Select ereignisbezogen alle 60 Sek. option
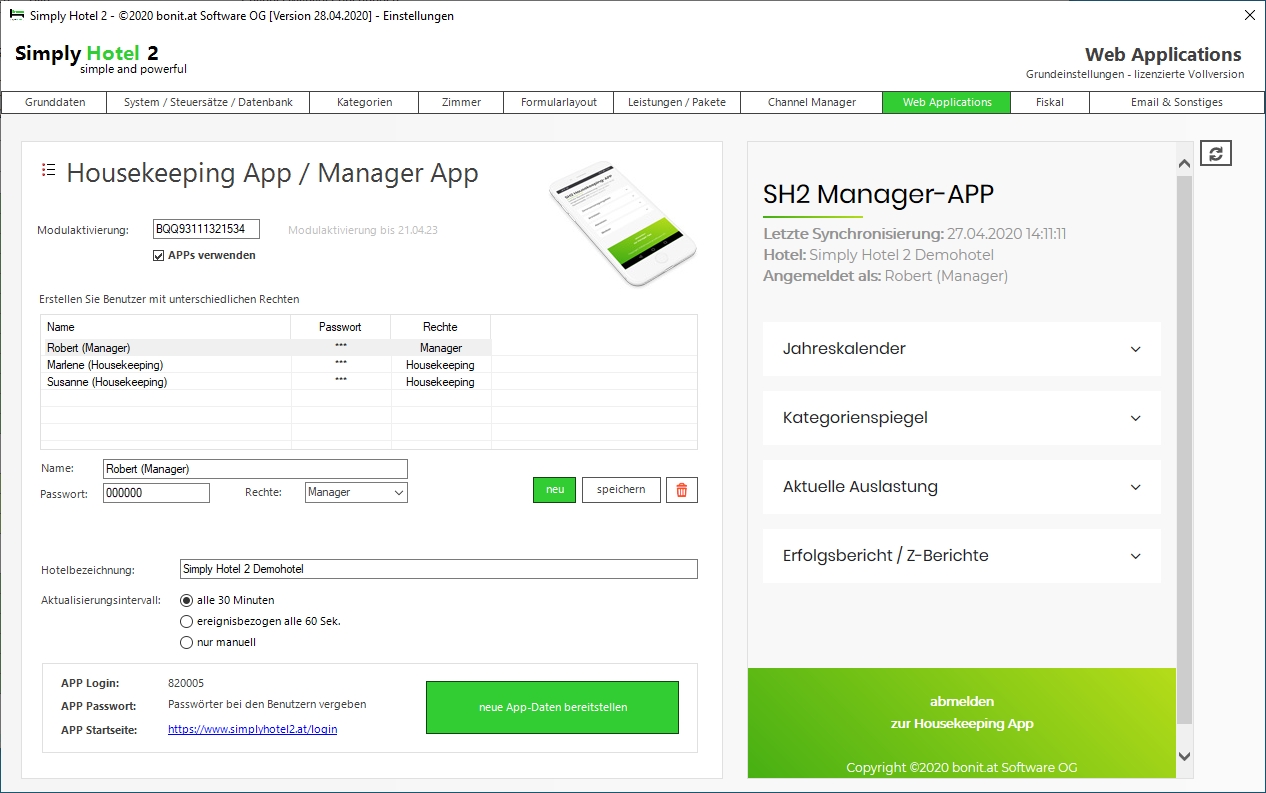 pos(186,621)
